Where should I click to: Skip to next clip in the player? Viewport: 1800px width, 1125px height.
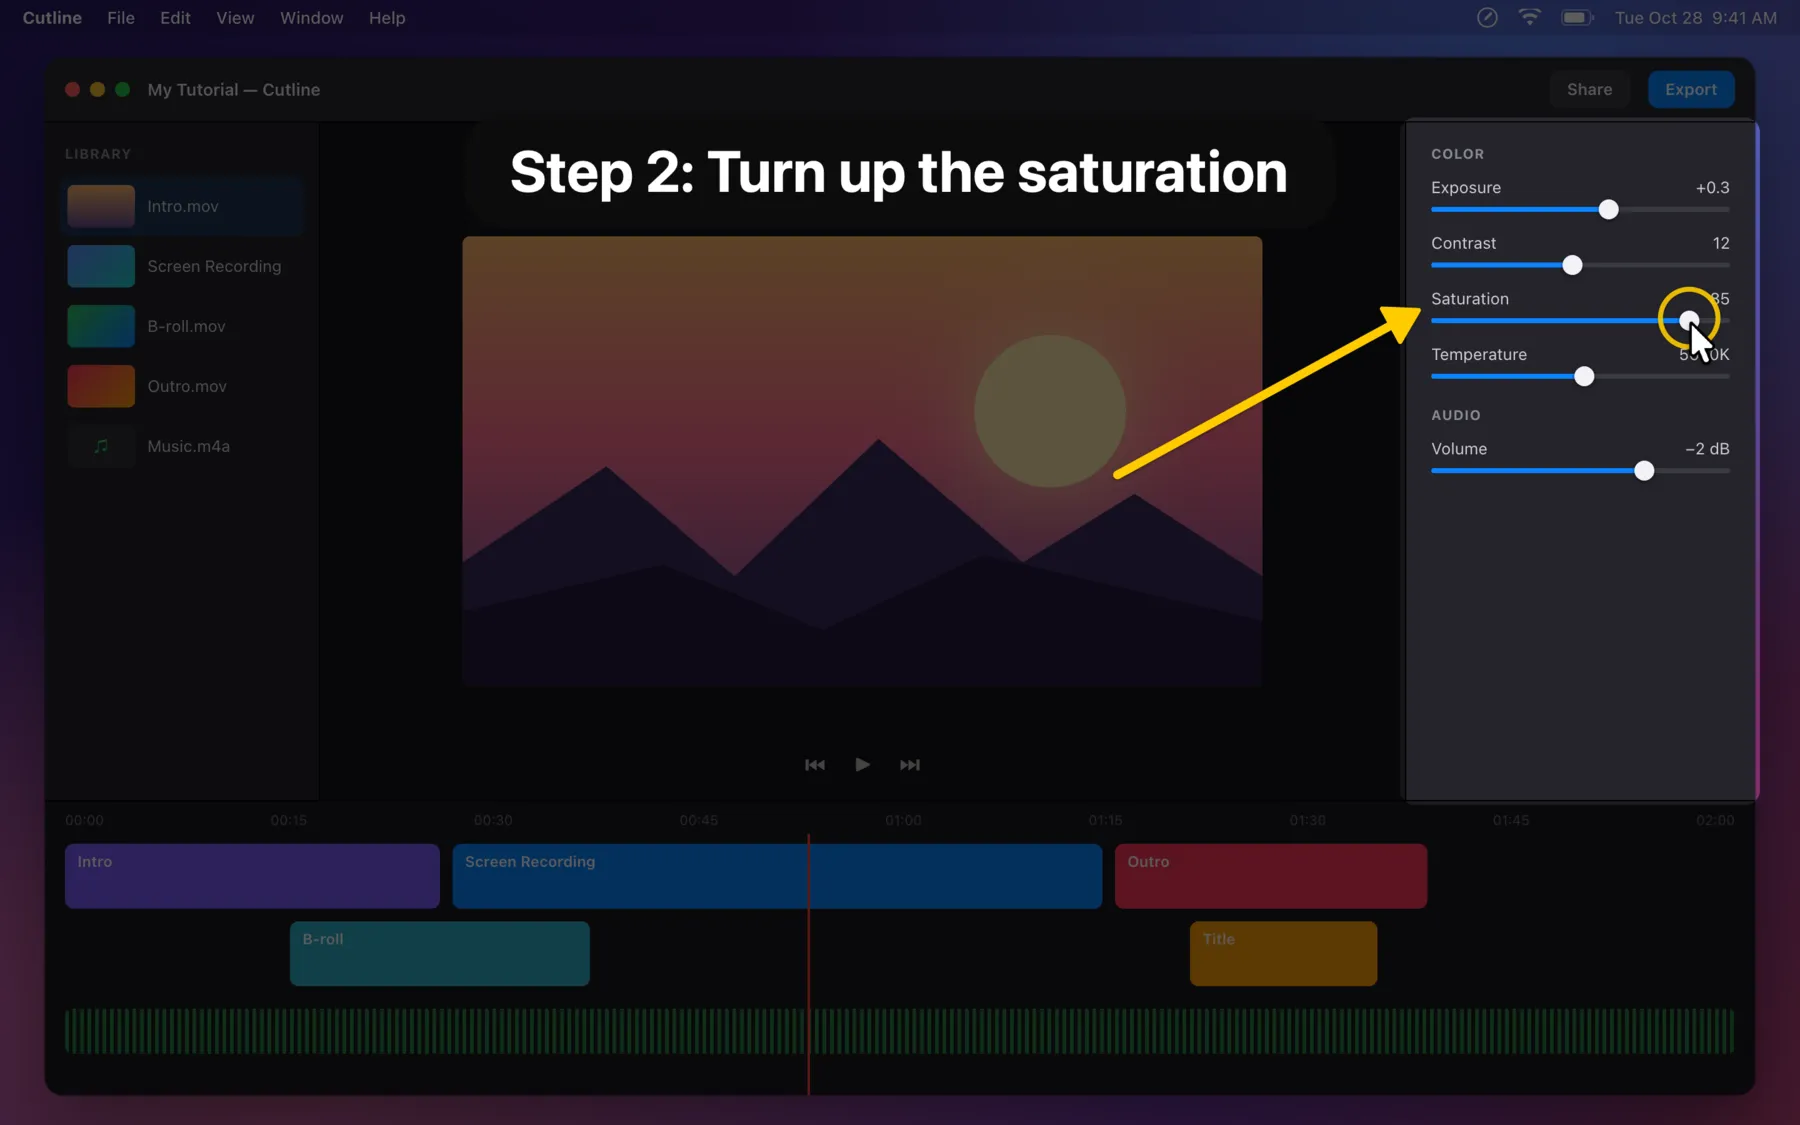[909, 765]
